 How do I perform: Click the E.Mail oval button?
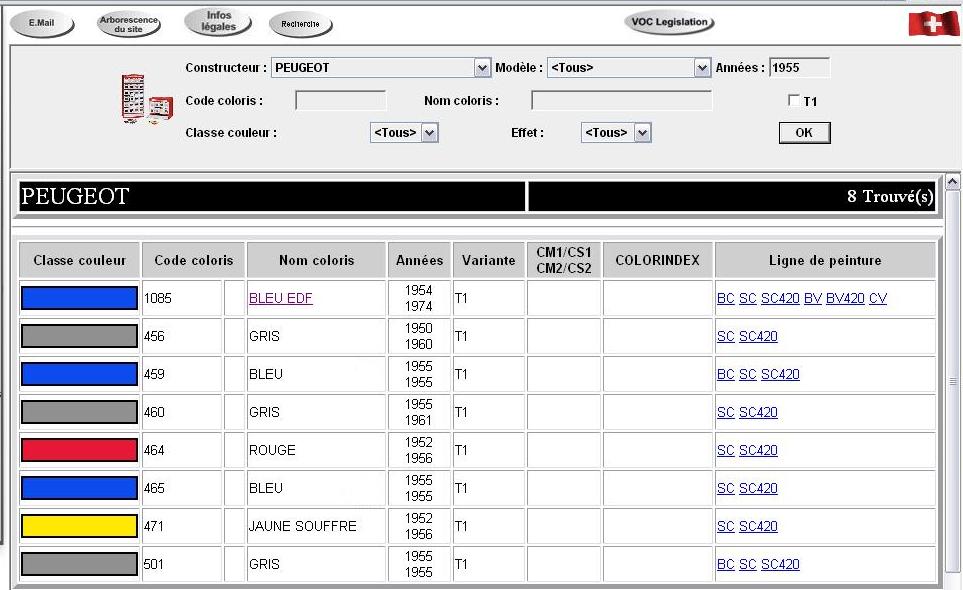click(41, 23)
